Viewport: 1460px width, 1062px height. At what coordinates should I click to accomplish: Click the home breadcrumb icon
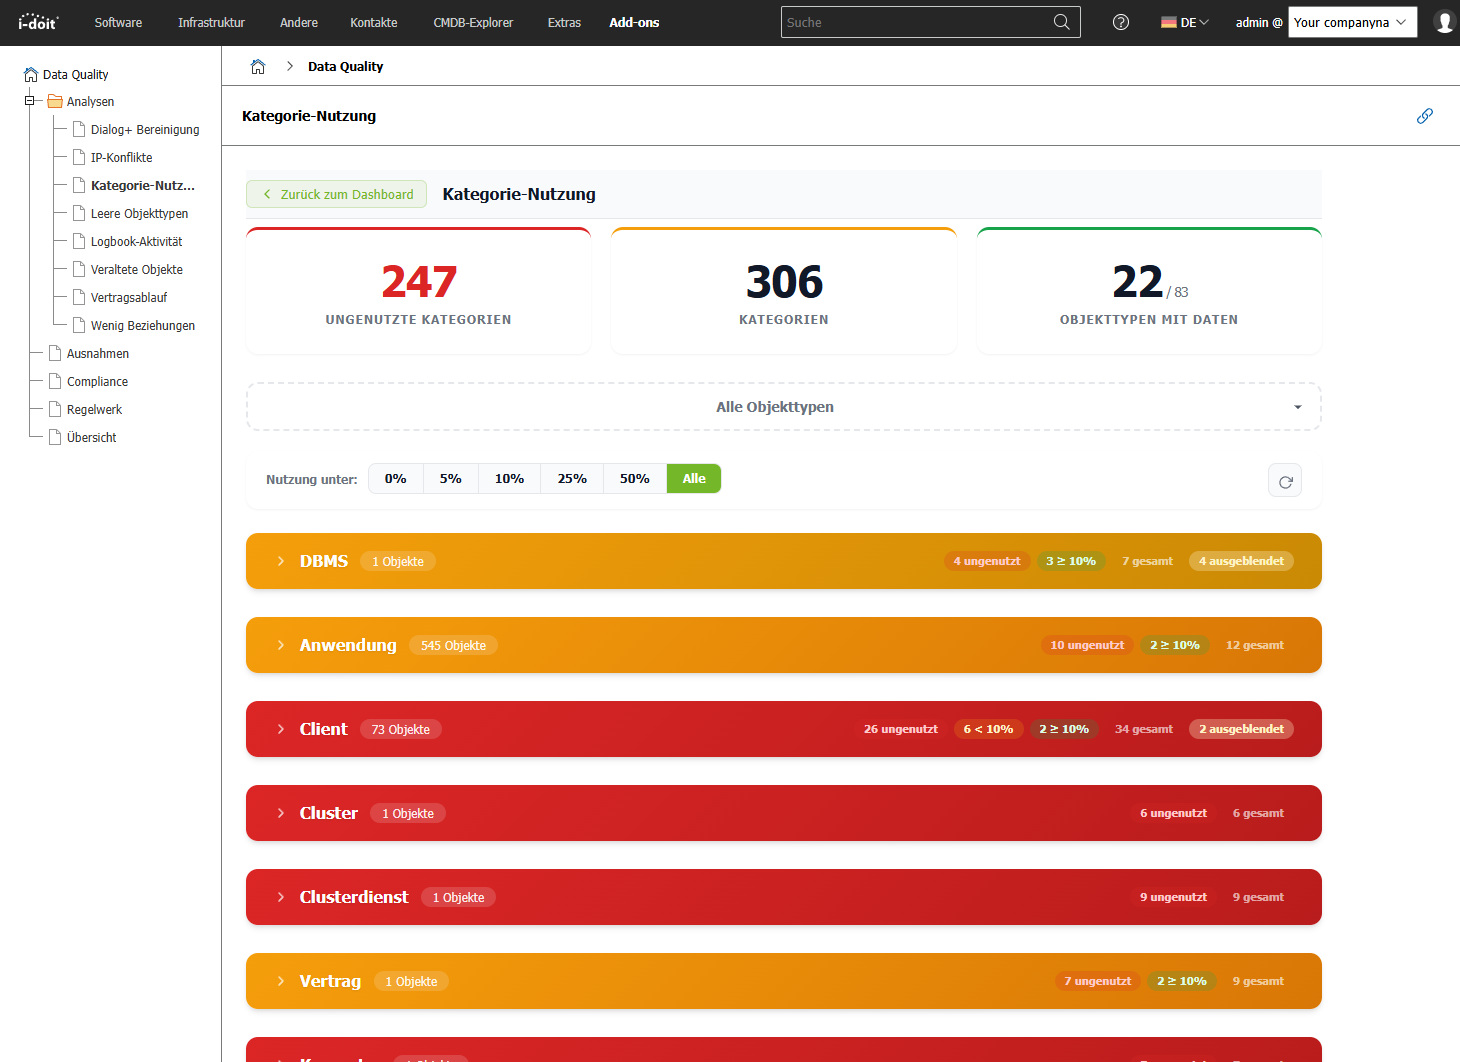(258, 65)
